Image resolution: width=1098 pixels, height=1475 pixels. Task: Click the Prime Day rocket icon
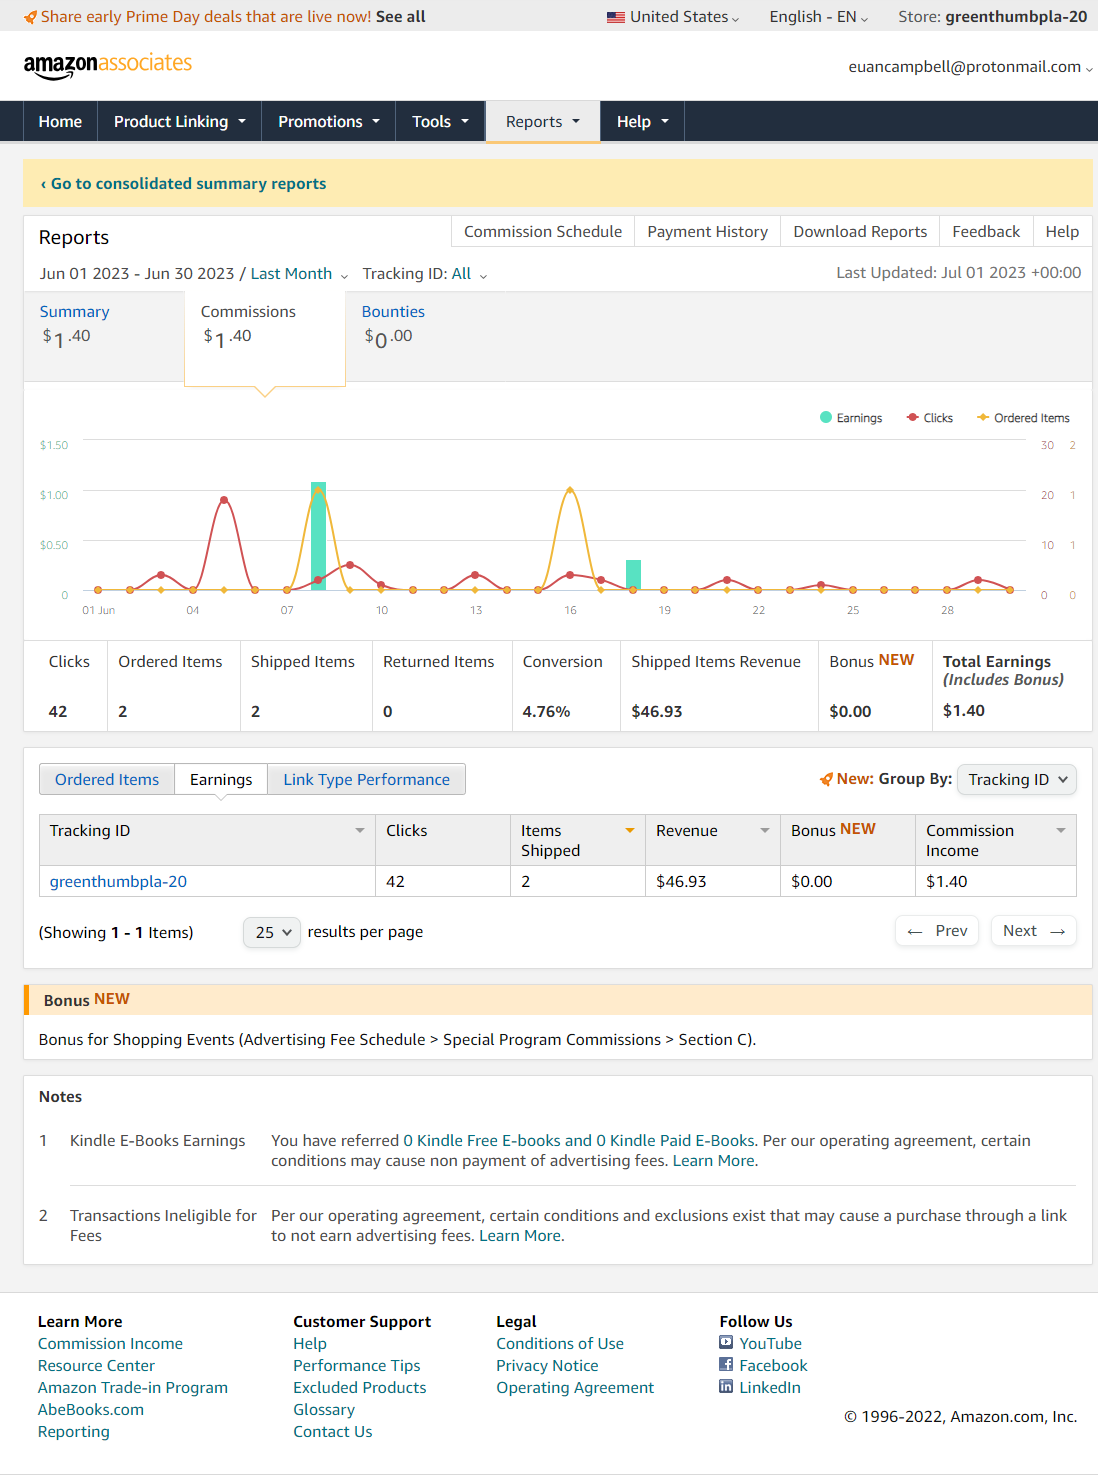pos(31,17)
